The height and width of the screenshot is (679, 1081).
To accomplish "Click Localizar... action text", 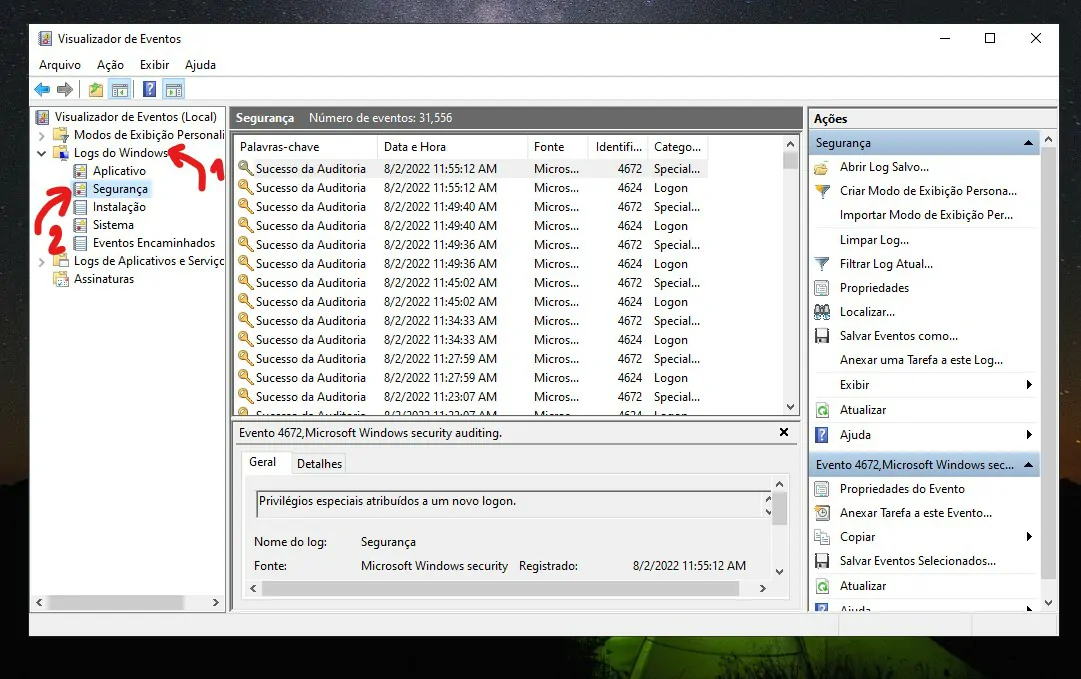I will [x=867, y=312].
